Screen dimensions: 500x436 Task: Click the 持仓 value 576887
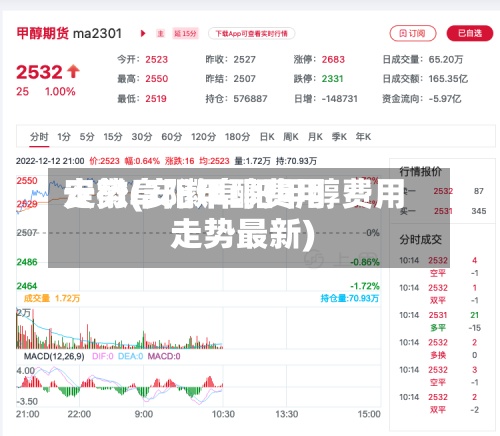(x=250, y=99)
